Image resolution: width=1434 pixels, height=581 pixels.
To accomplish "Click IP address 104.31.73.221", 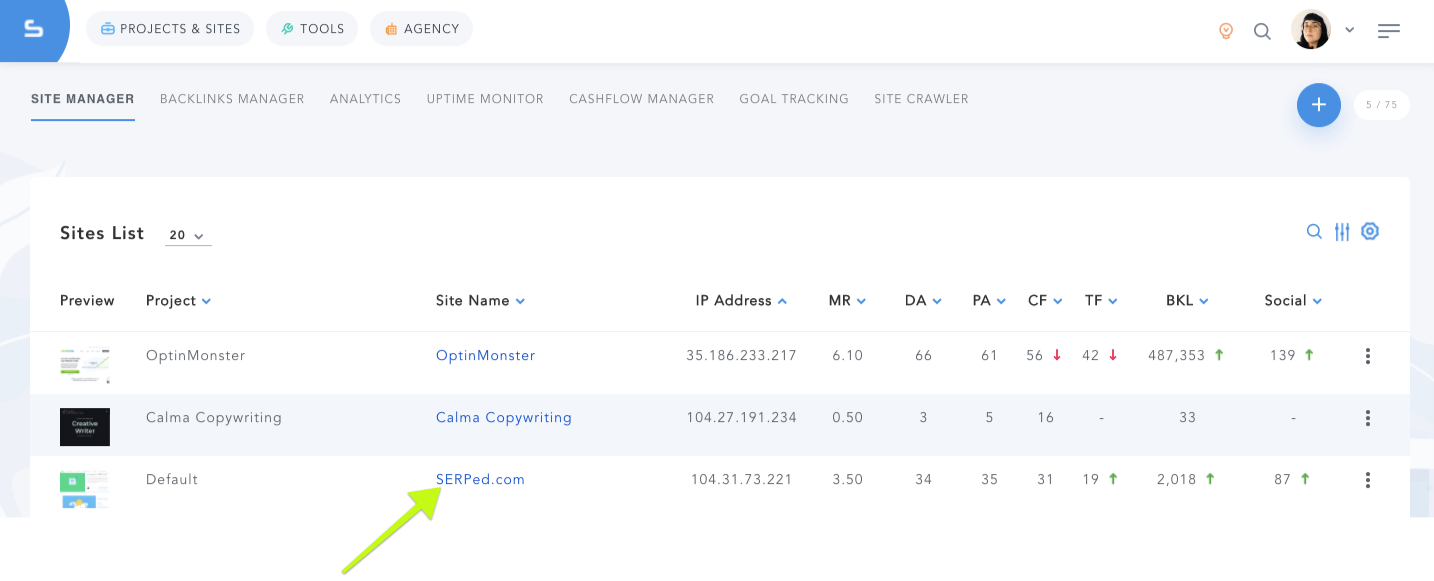I will coord(742,480).
